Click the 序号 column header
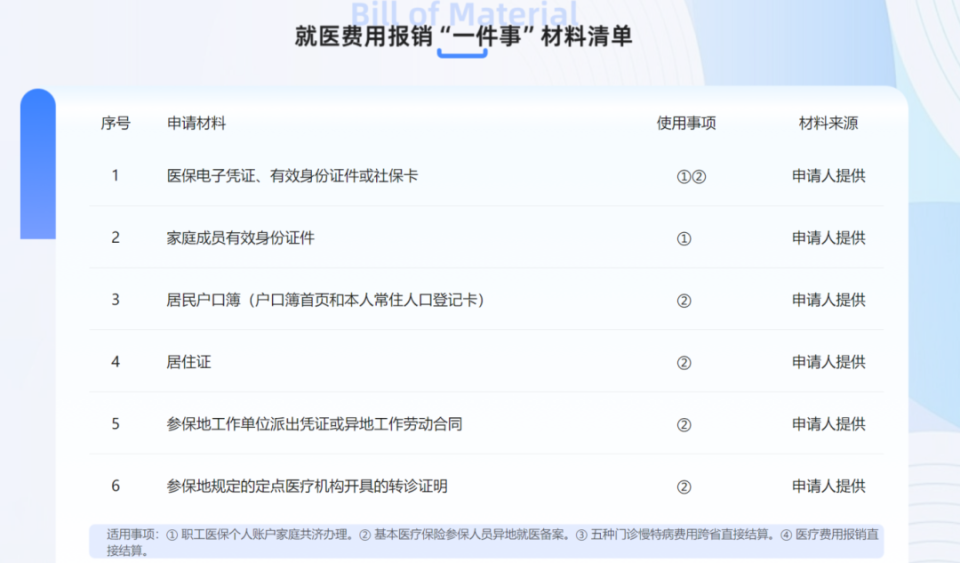960x563 pixels. (x=116, y=123)
